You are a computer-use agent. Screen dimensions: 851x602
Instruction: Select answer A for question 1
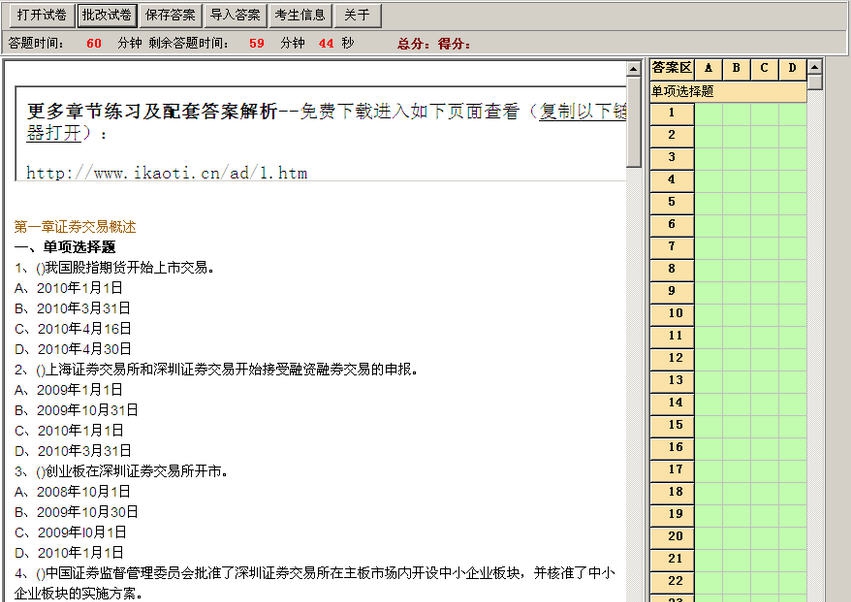[708, 113]
